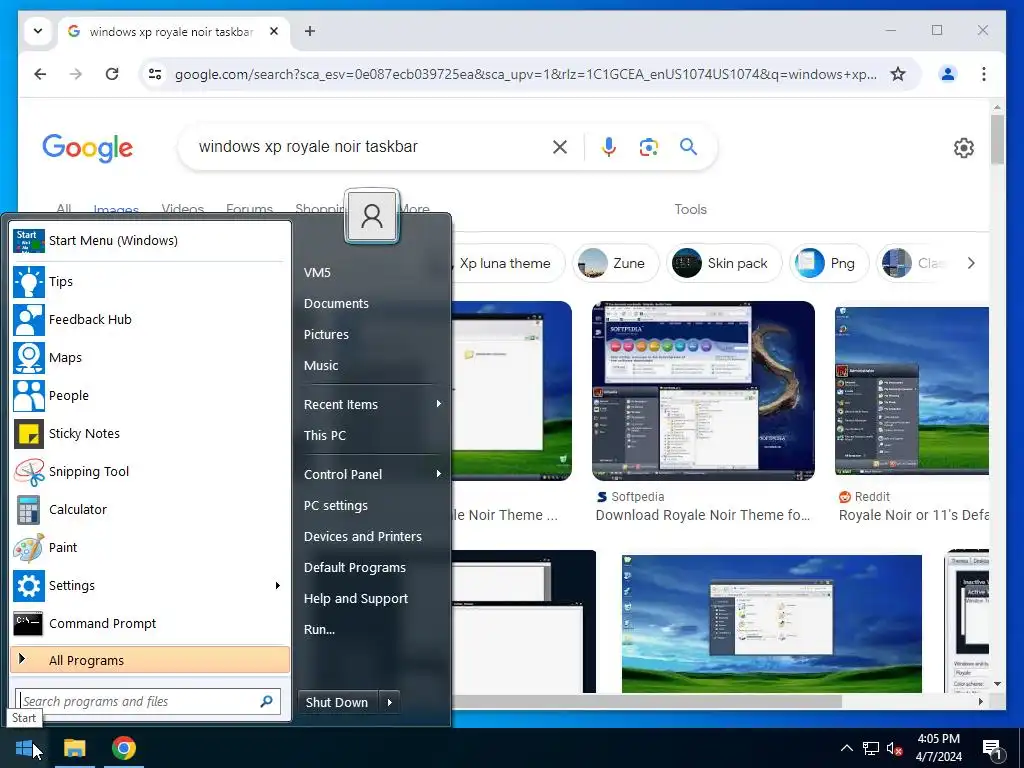Click the view site information icon
Viewport: 1024px width, 768px height.
tap(155, 74)
